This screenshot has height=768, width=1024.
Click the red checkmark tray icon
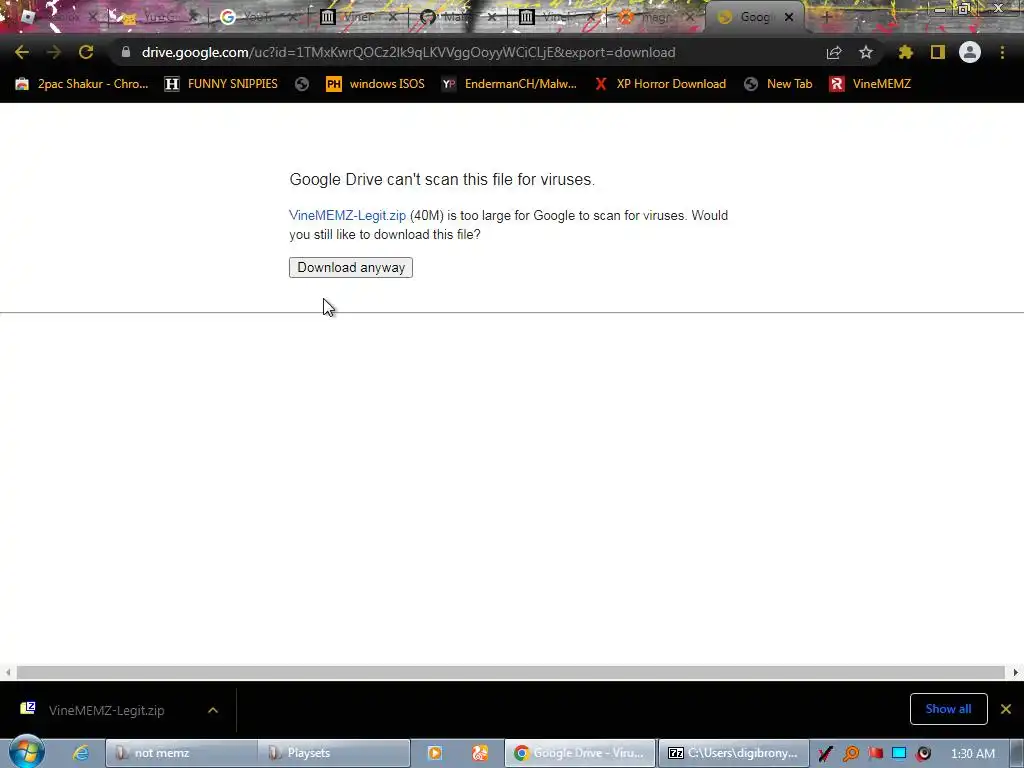point(825,754)
